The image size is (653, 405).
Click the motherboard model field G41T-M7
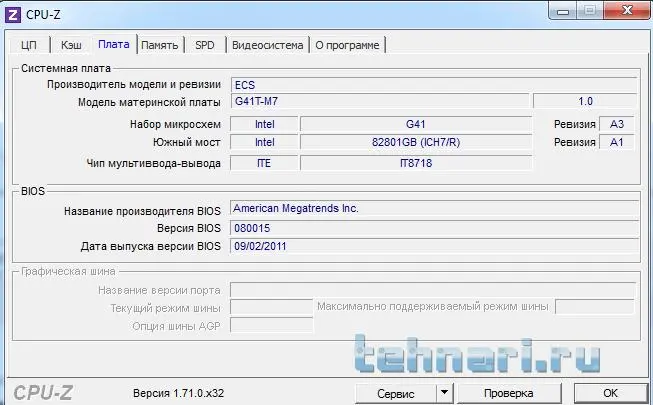coord(380,101)
